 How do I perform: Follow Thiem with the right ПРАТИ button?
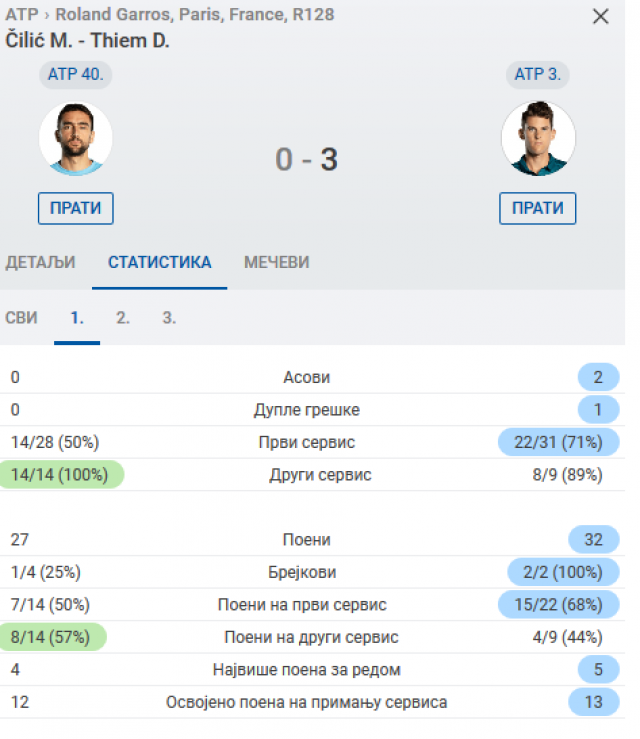(x=538, y=208)
